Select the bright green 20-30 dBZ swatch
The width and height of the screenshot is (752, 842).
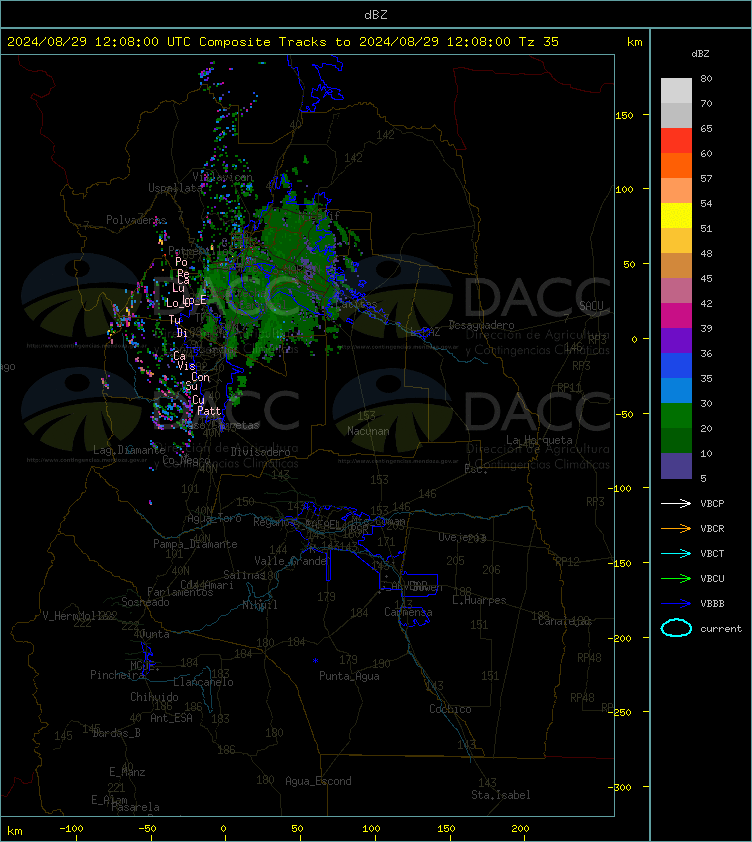point(676,415)
